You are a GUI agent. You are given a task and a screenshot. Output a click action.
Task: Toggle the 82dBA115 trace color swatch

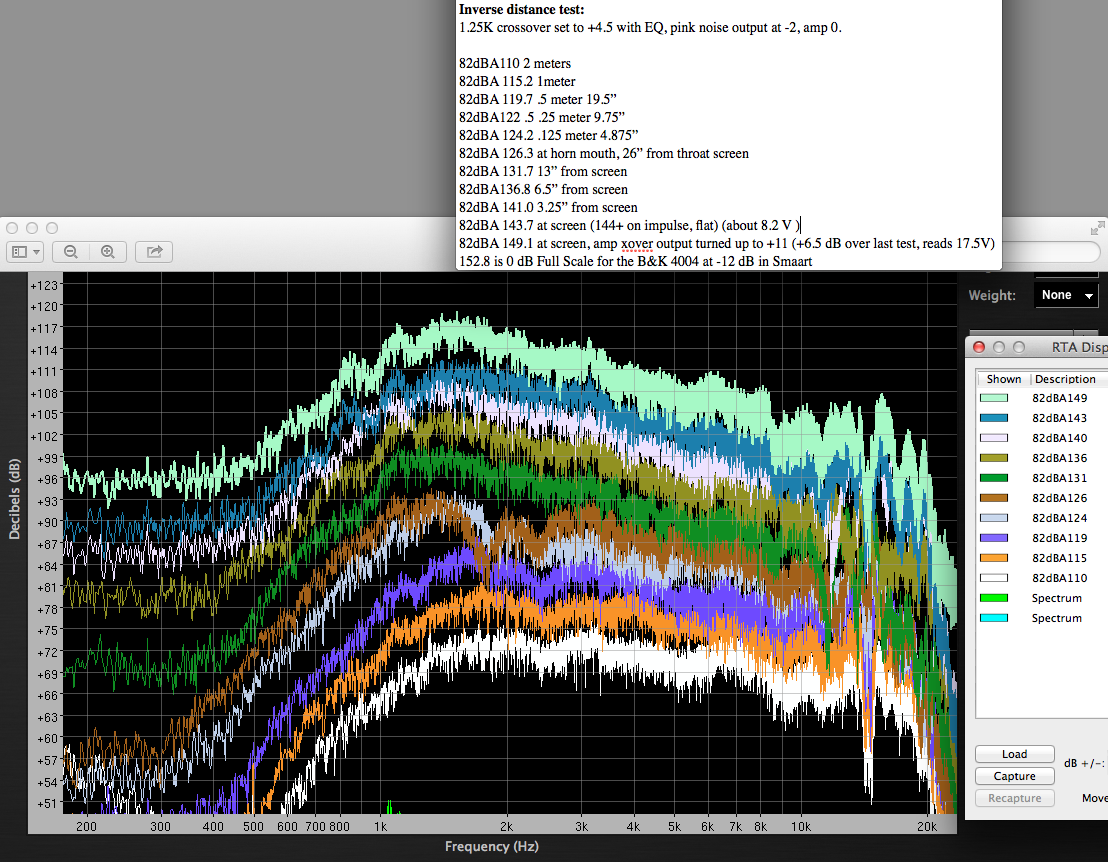994,558
